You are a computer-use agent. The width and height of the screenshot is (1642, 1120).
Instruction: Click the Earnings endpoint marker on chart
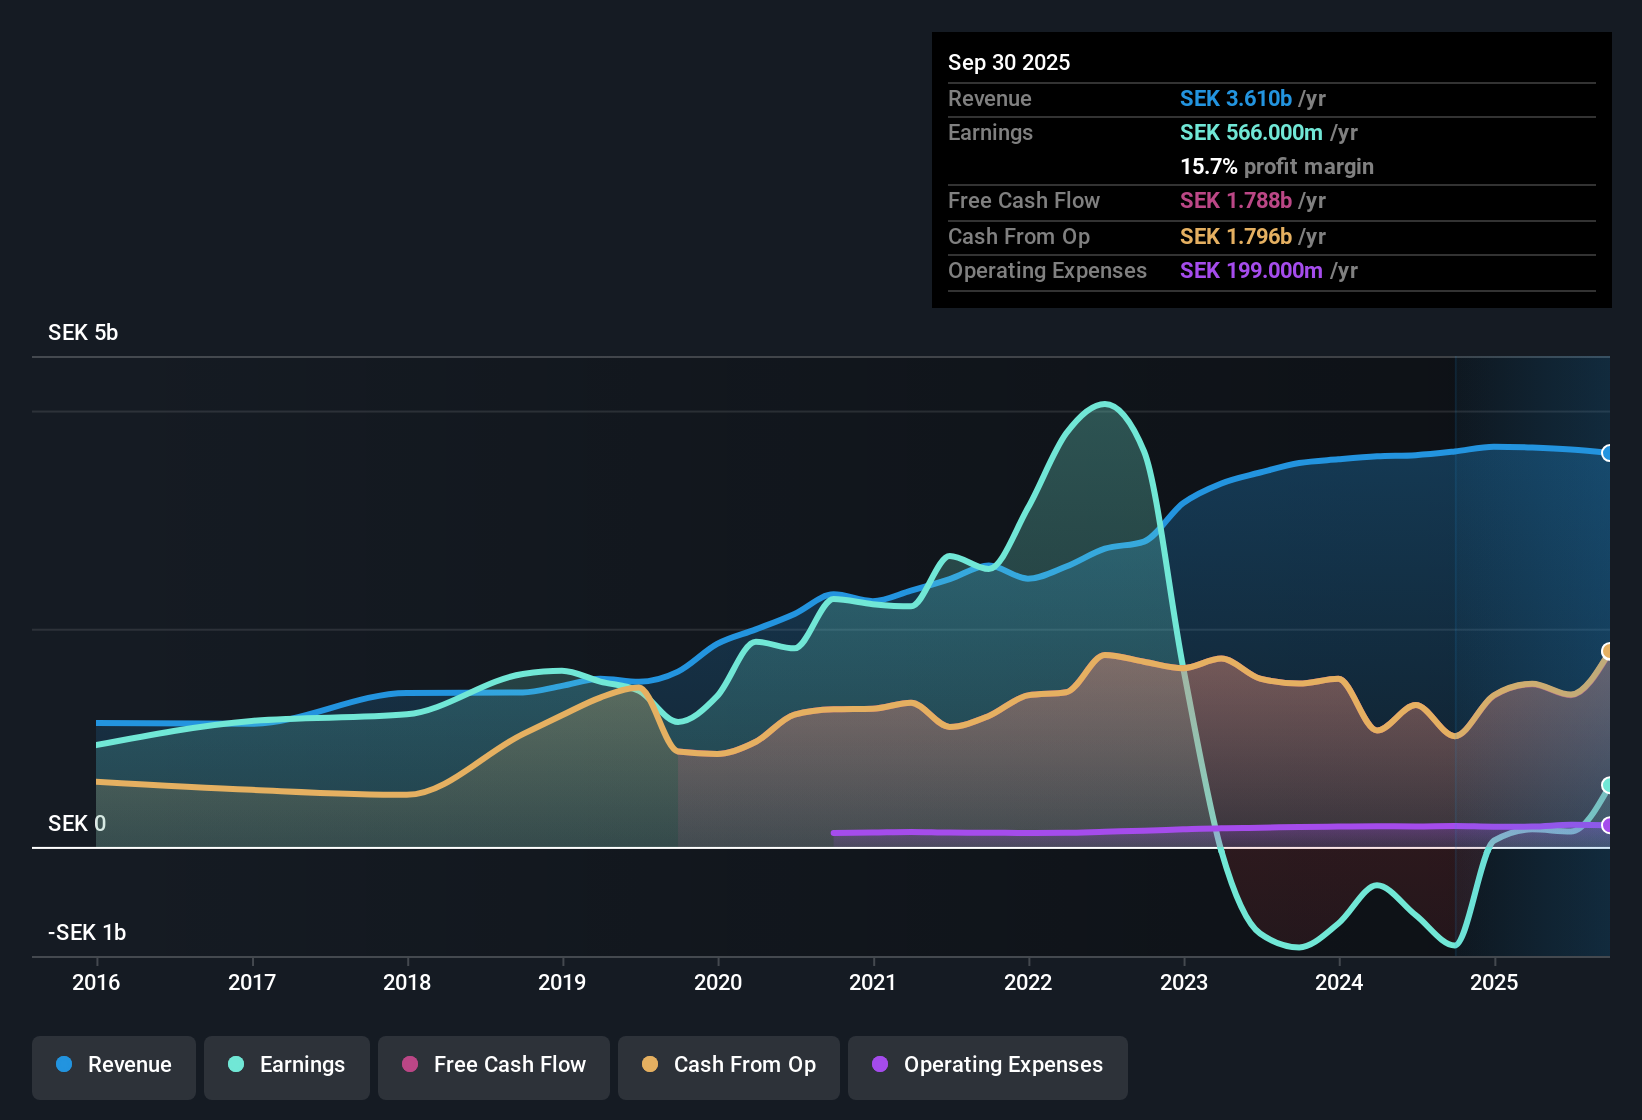click(x=1608, y=785)
